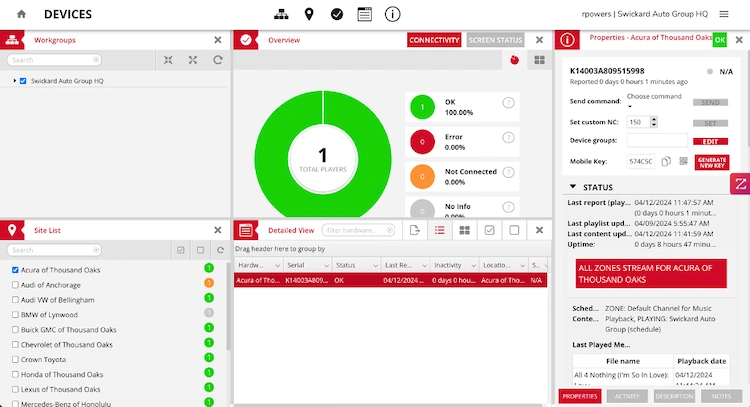Viewport: 750px width, 407px height.
Task: Check Crown Toyota site
Action: coord(15,359)
